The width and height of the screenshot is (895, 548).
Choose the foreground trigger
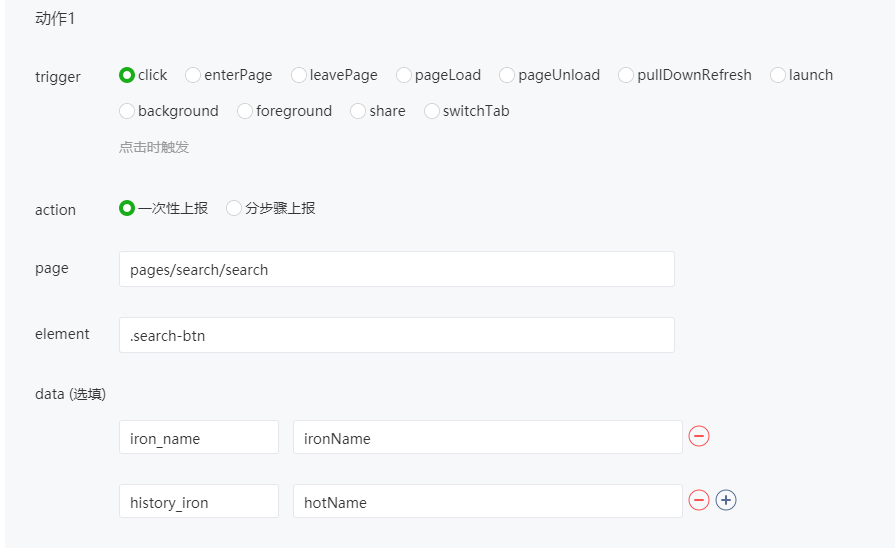245,111
